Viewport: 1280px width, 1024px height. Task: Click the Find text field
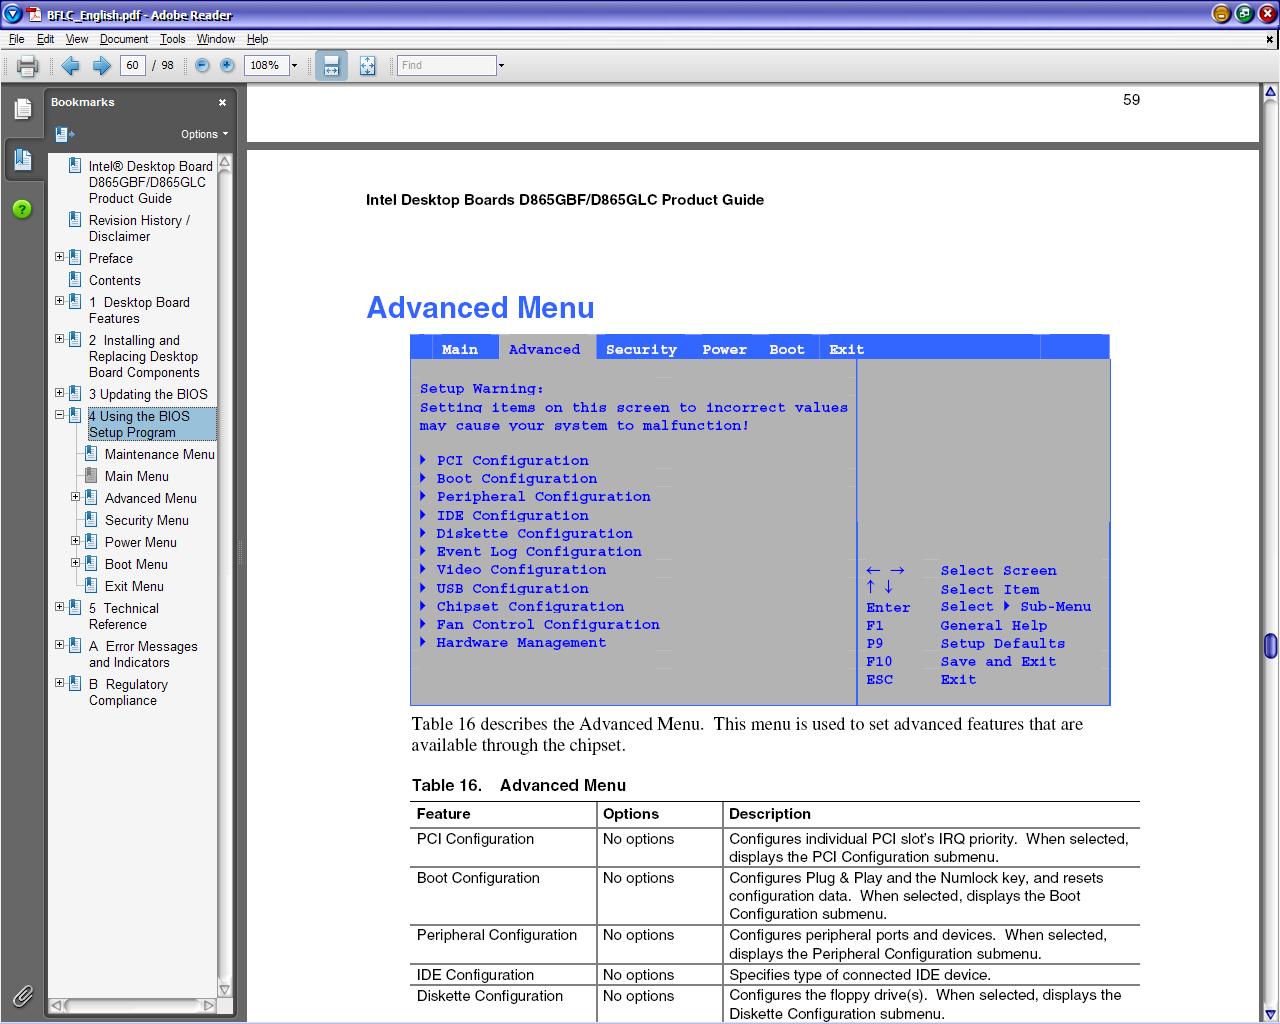(x=446, y=65)
